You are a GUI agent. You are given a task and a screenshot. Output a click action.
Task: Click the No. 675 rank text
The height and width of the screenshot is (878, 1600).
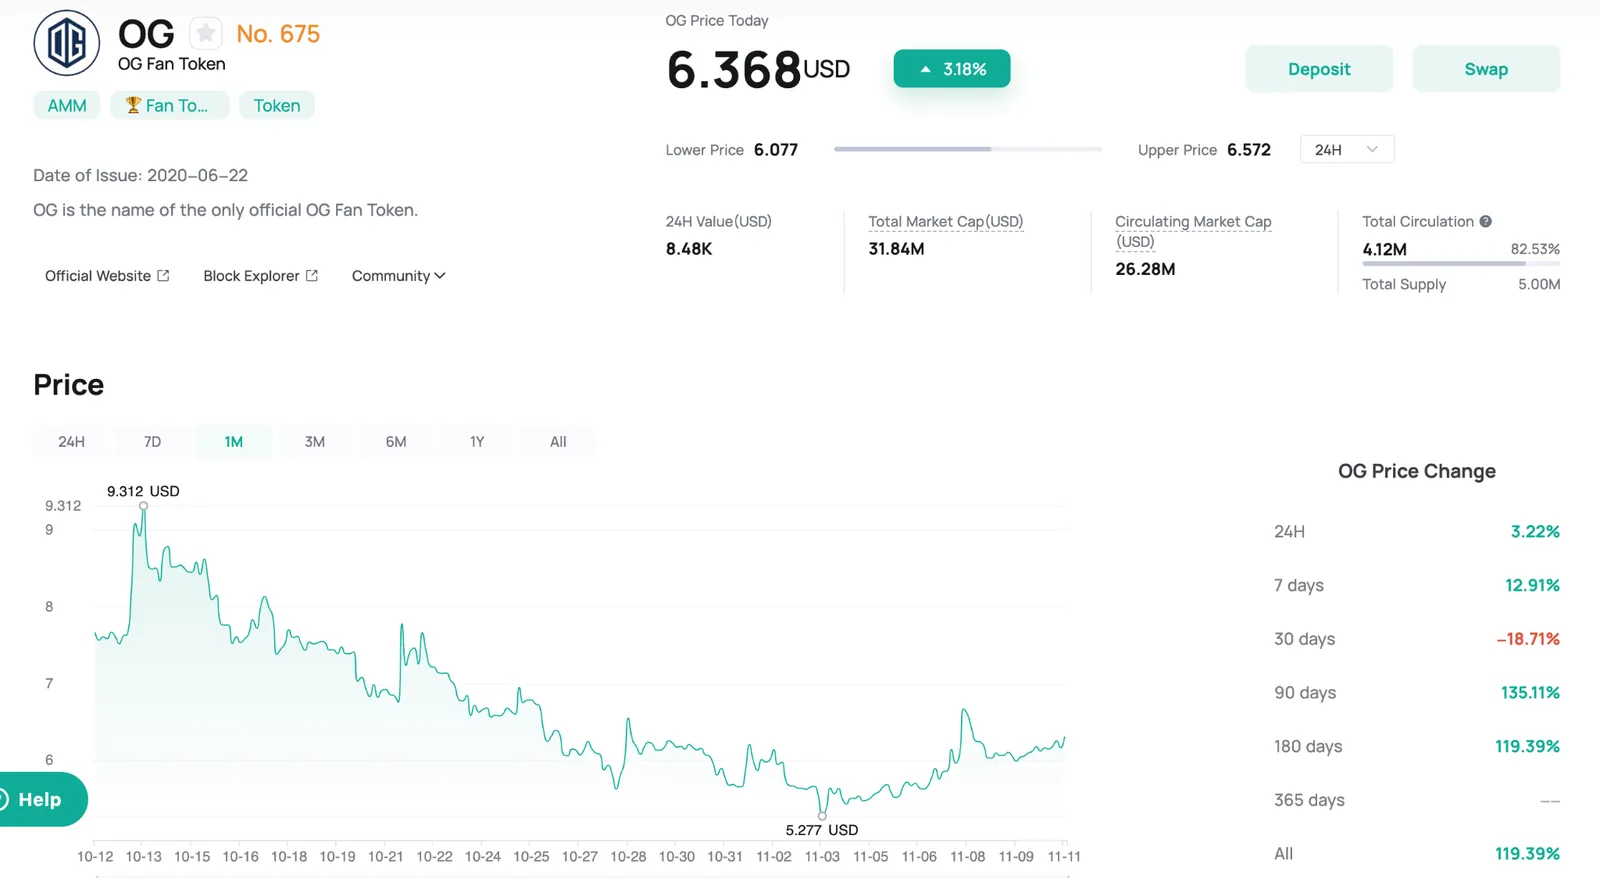coord(278,34)
